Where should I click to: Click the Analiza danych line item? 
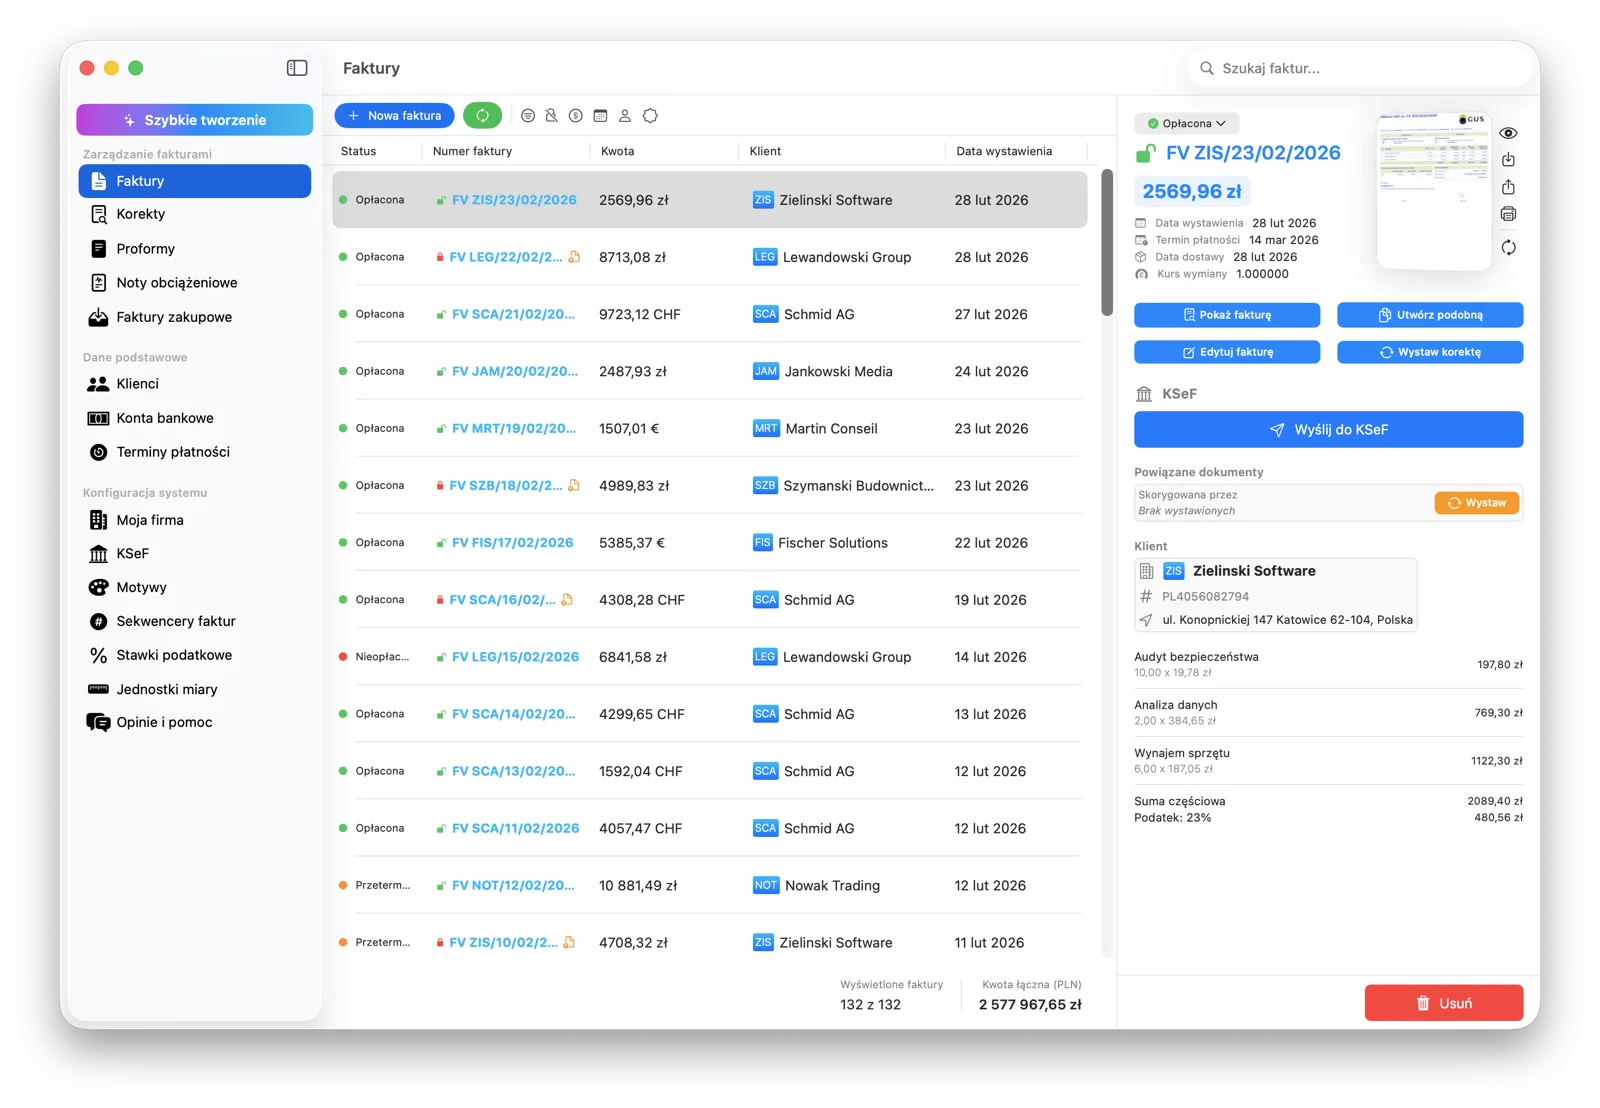(1328, 712)
